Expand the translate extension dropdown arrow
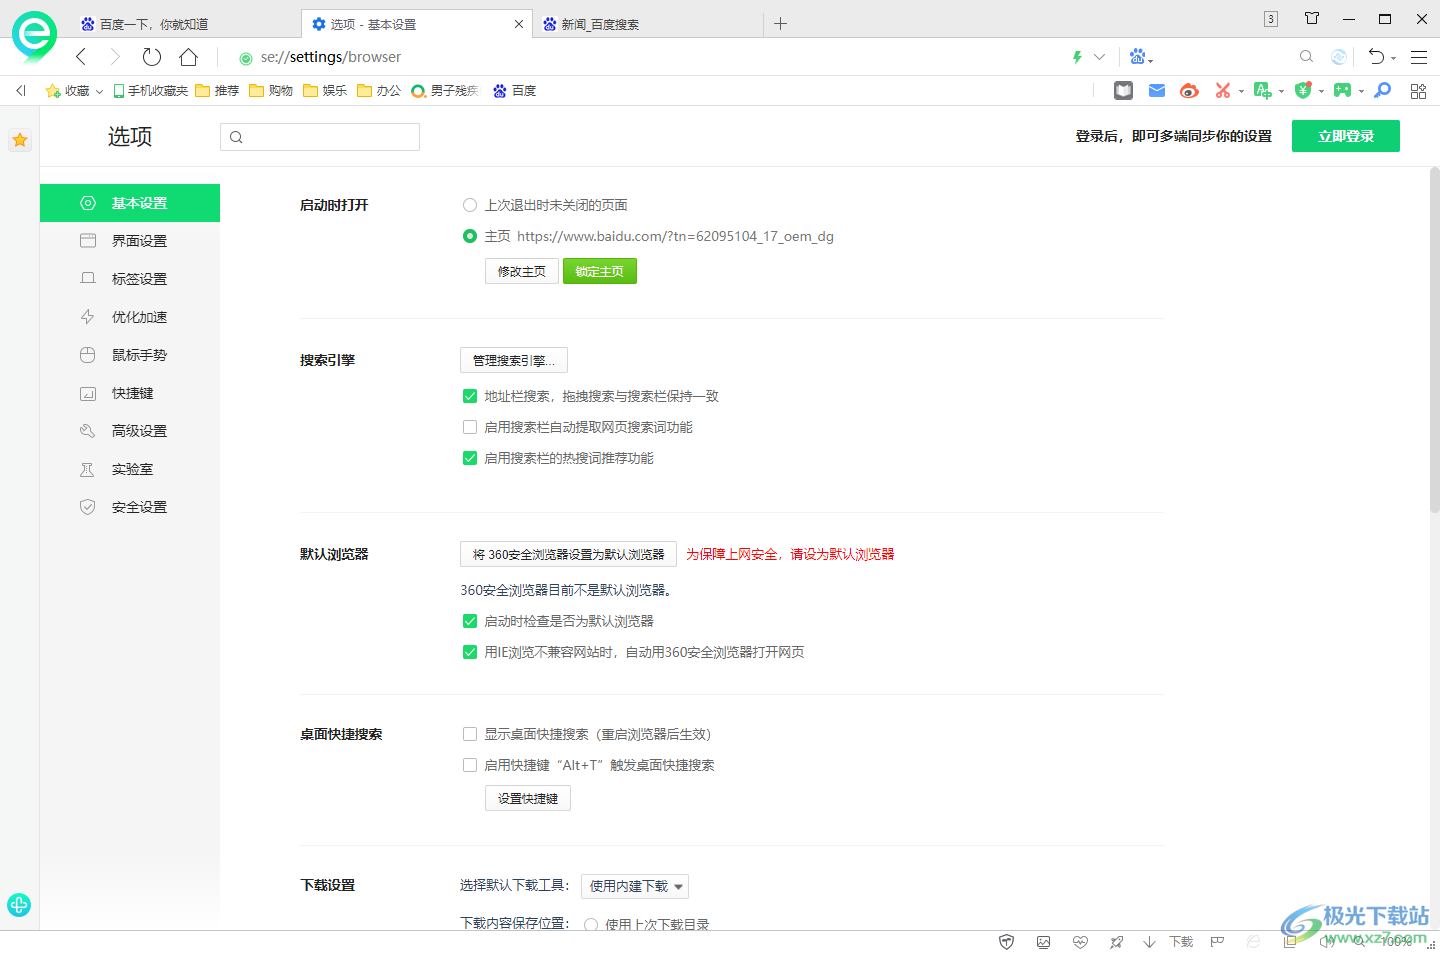The width and height of the screenshot is (1440, 954). 1281,92
